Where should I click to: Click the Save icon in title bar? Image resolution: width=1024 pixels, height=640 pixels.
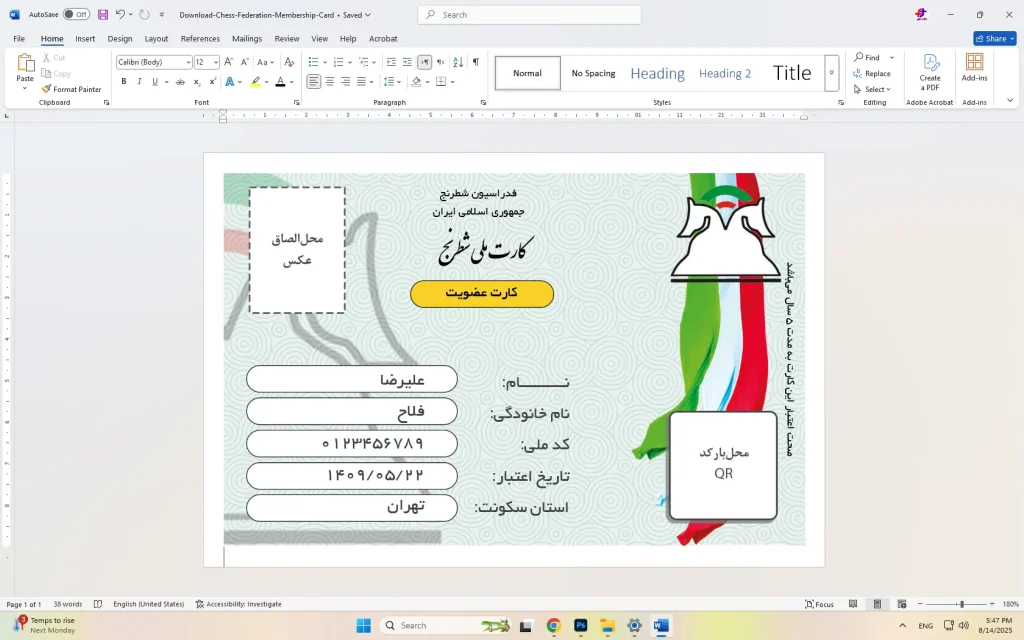pos(103,14)
